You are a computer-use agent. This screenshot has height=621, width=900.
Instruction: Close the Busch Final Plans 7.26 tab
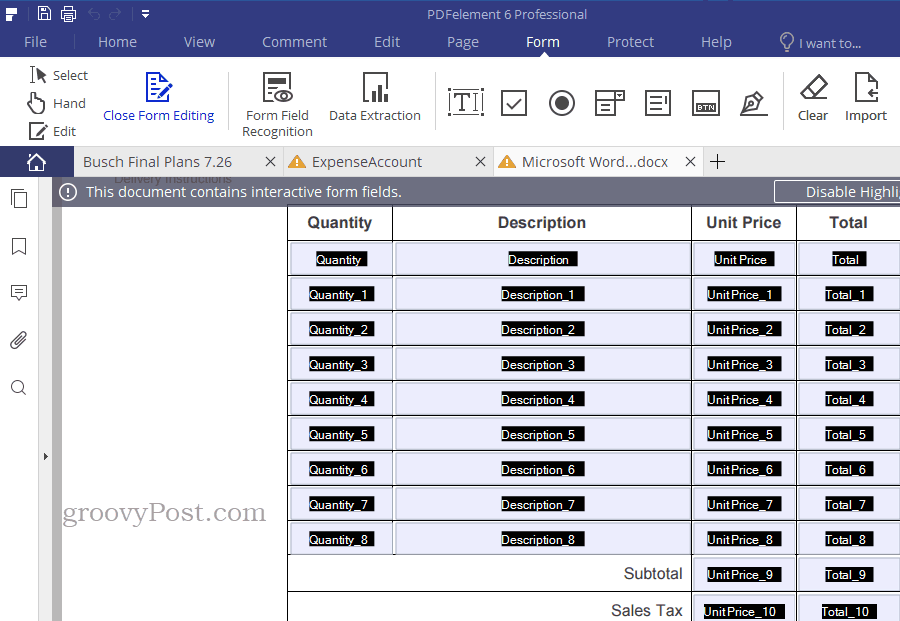(x=270, y=162)
